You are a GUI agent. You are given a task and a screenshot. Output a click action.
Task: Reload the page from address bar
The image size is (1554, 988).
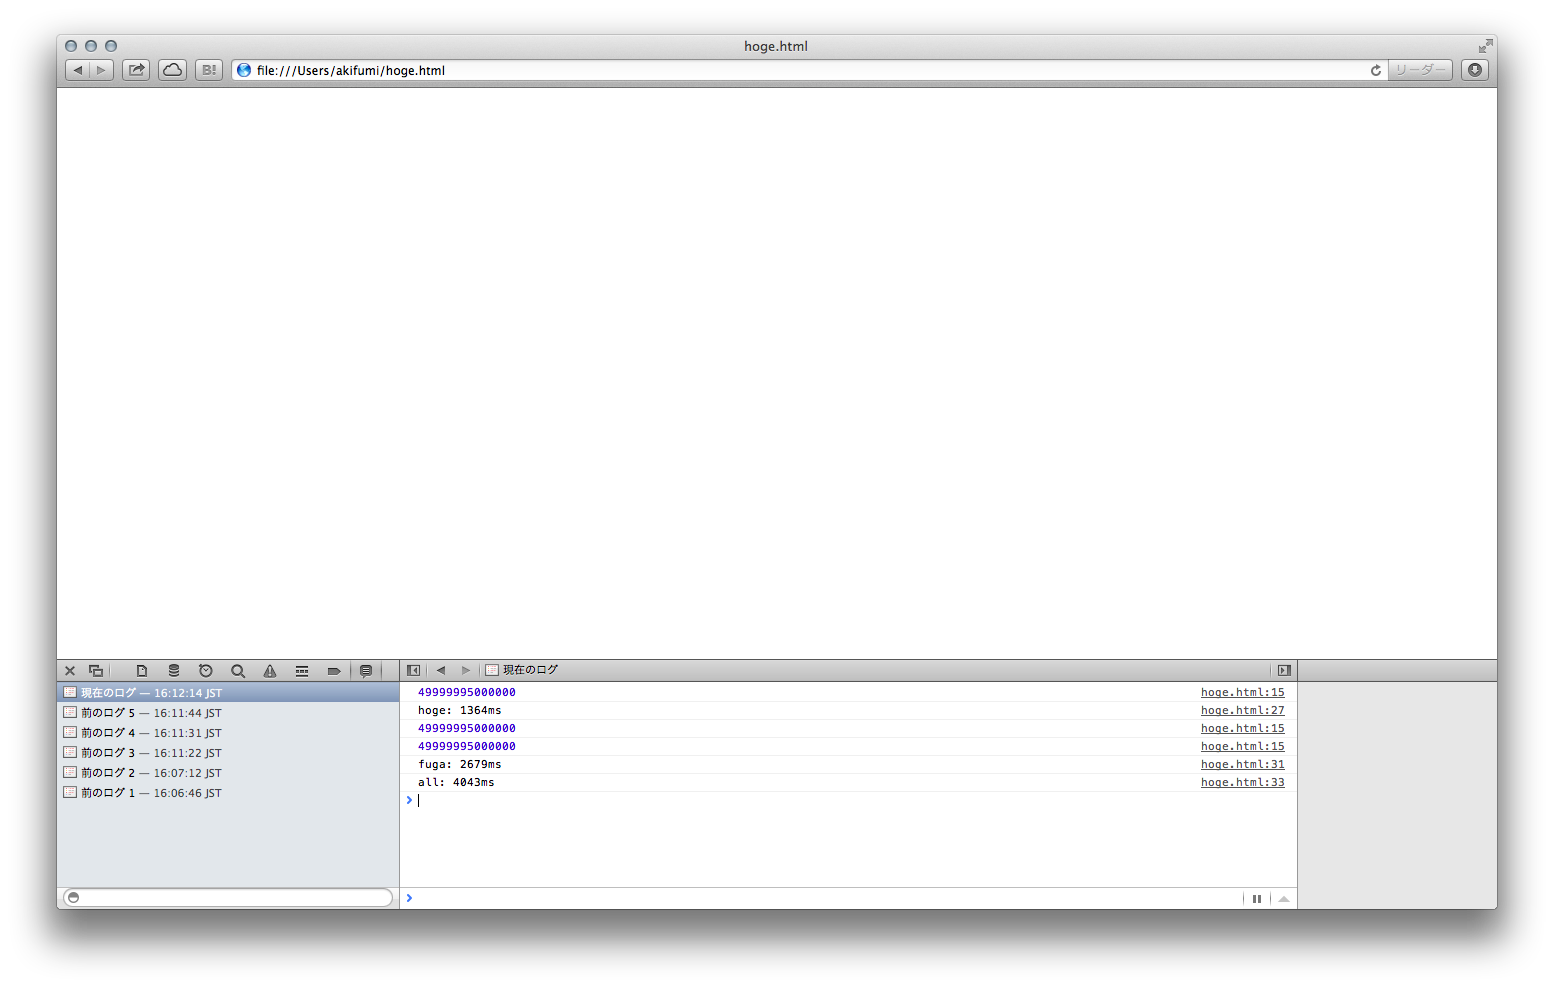(1375, 70)
